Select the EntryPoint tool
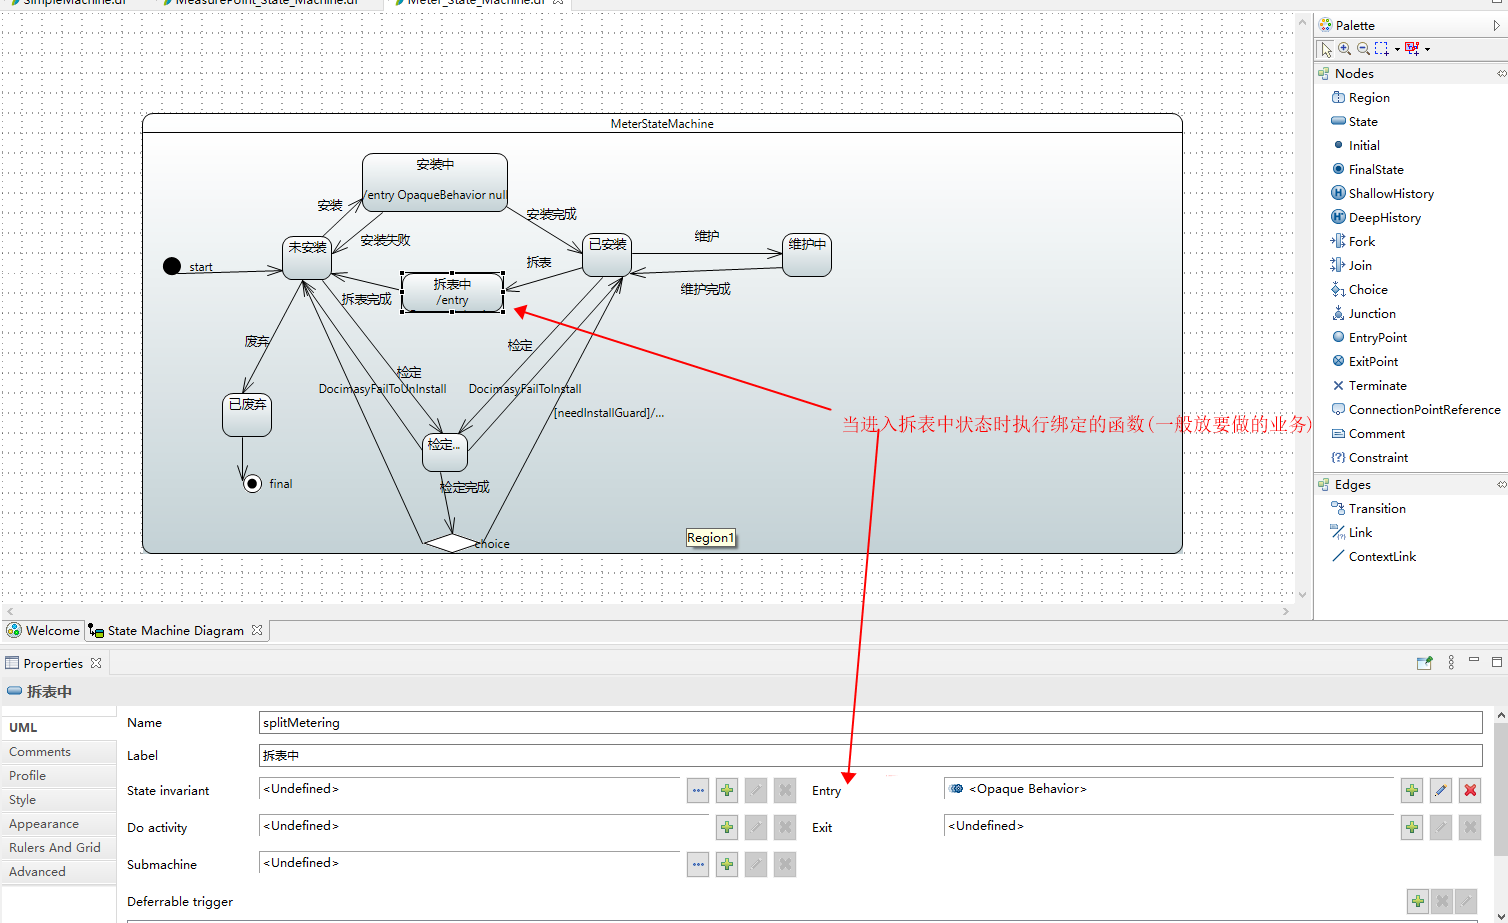 [x=1369, y=337]
